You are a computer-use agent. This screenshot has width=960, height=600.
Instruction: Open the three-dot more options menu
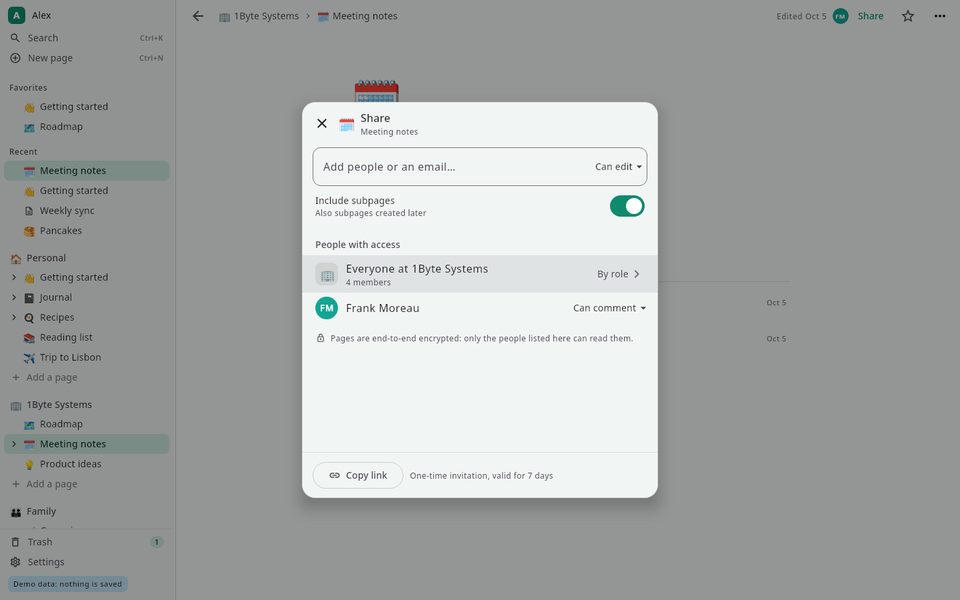click(x=939, y=16)
